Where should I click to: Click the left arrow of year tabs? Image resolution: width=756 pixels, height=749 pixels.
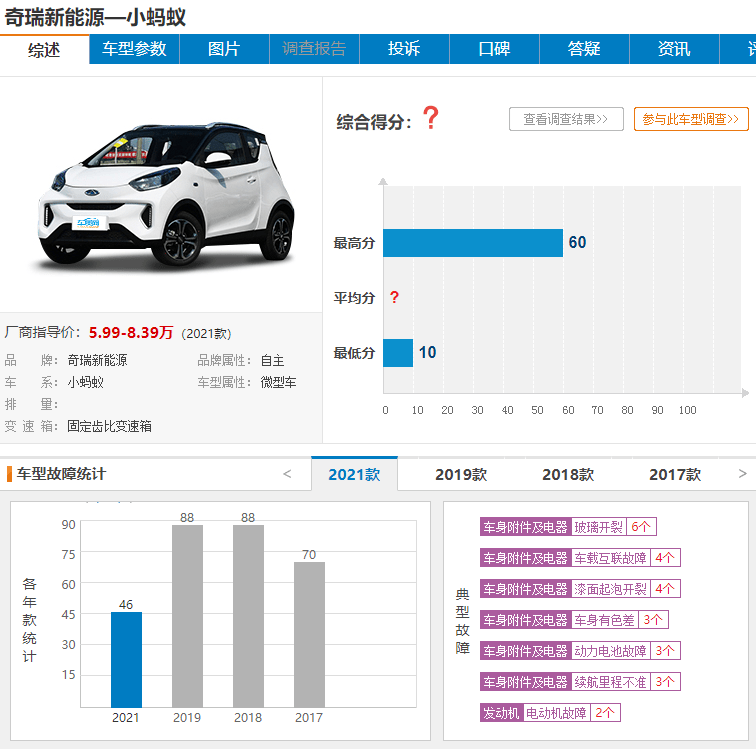[x=287, y=474]
